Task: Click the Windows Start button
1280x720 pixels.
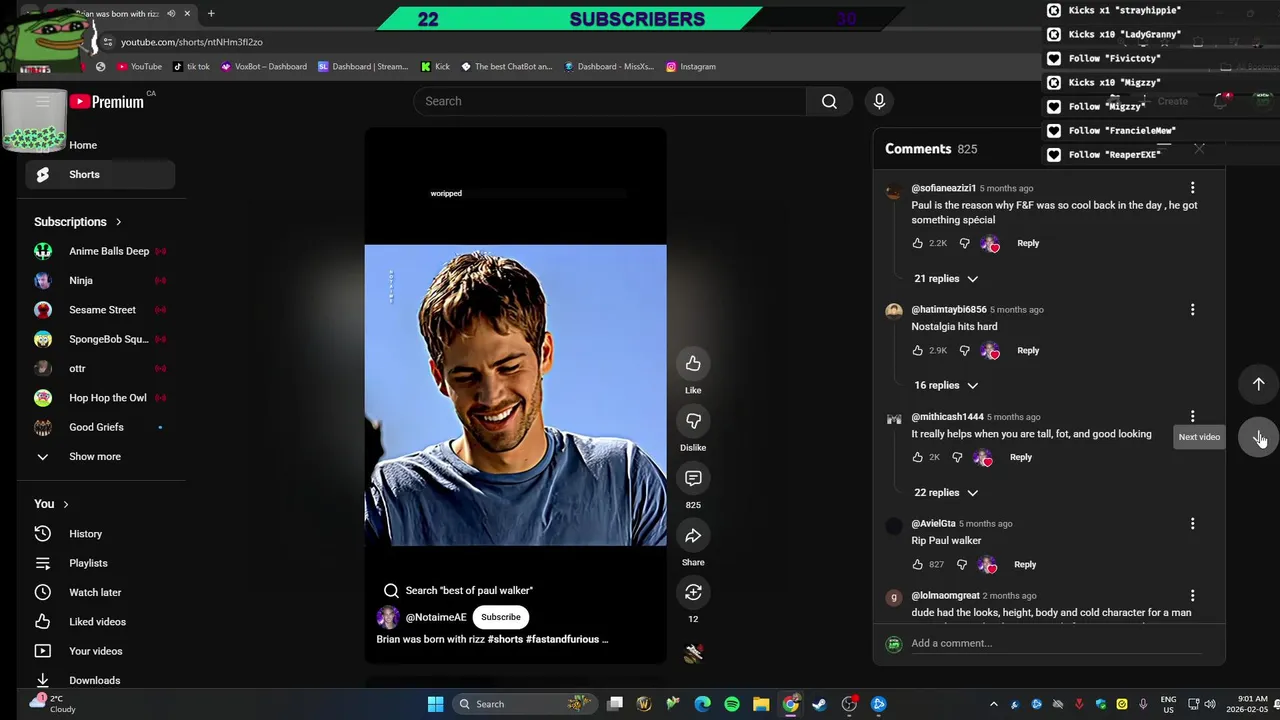Action: tap(436, 704)
